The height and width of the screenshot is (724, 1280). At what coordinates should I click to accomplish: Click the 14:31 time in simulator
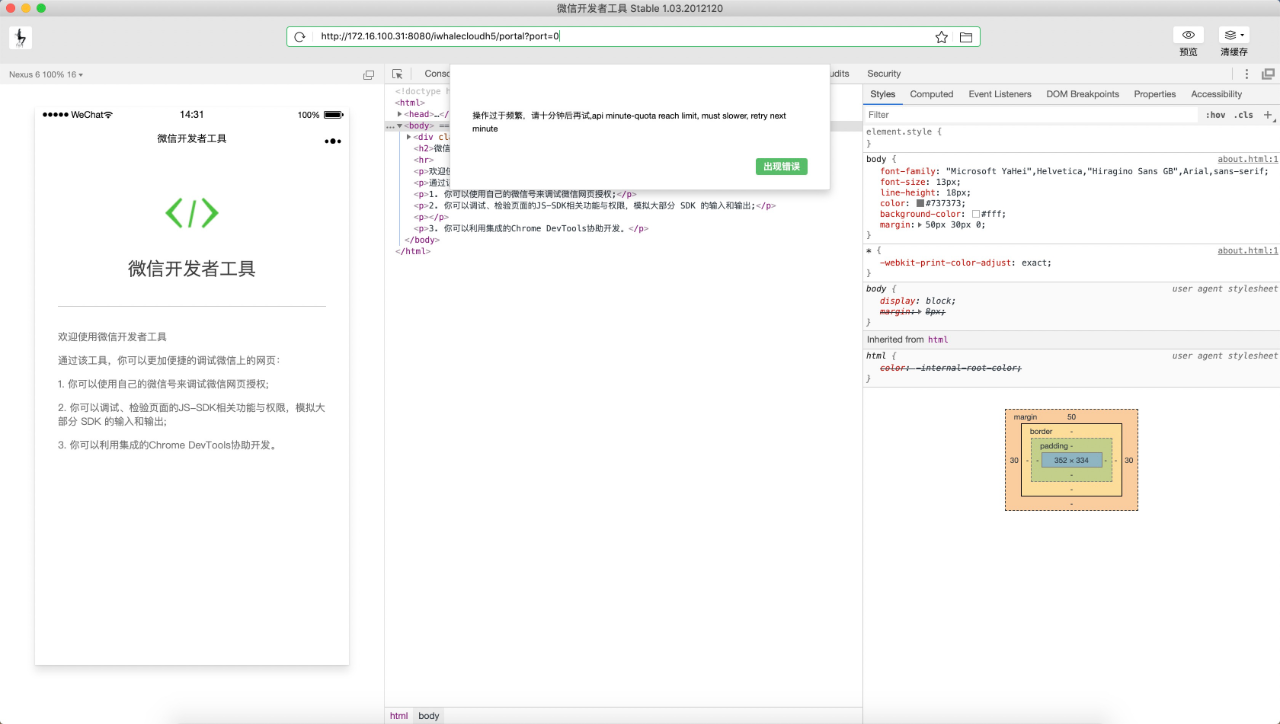click(x=192, y=115)
